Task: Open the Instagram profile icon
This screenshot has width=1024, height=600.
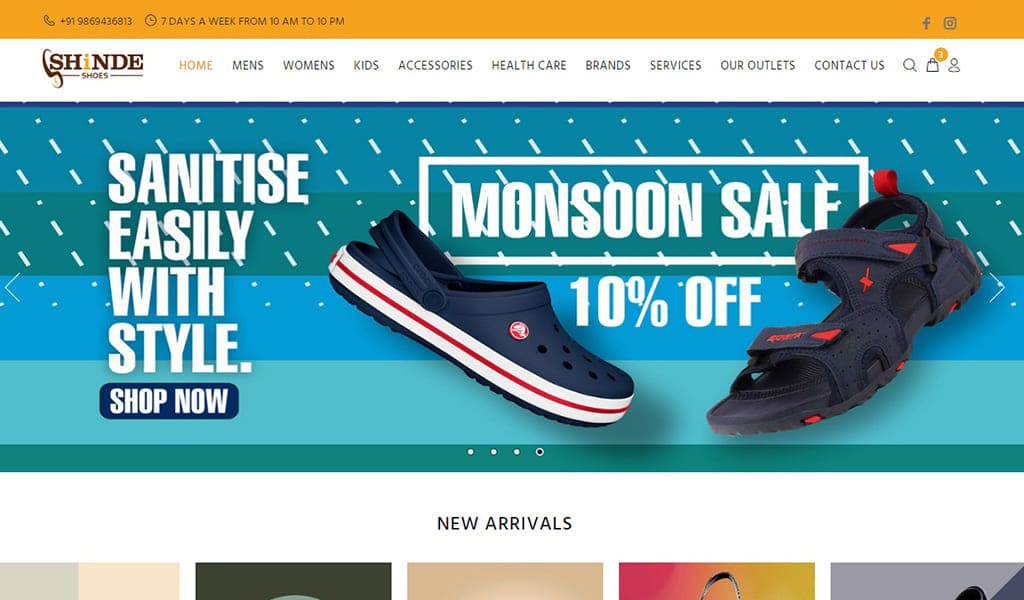Action: (950, 24)
